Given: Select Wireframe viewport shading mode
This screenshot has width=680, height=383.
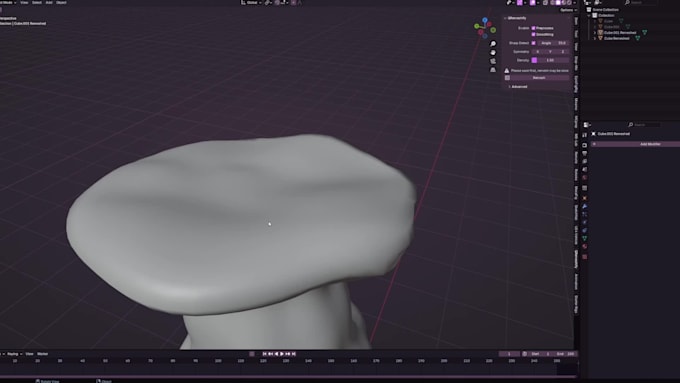Looking at the screenshot, I should (x=552, y=3).
